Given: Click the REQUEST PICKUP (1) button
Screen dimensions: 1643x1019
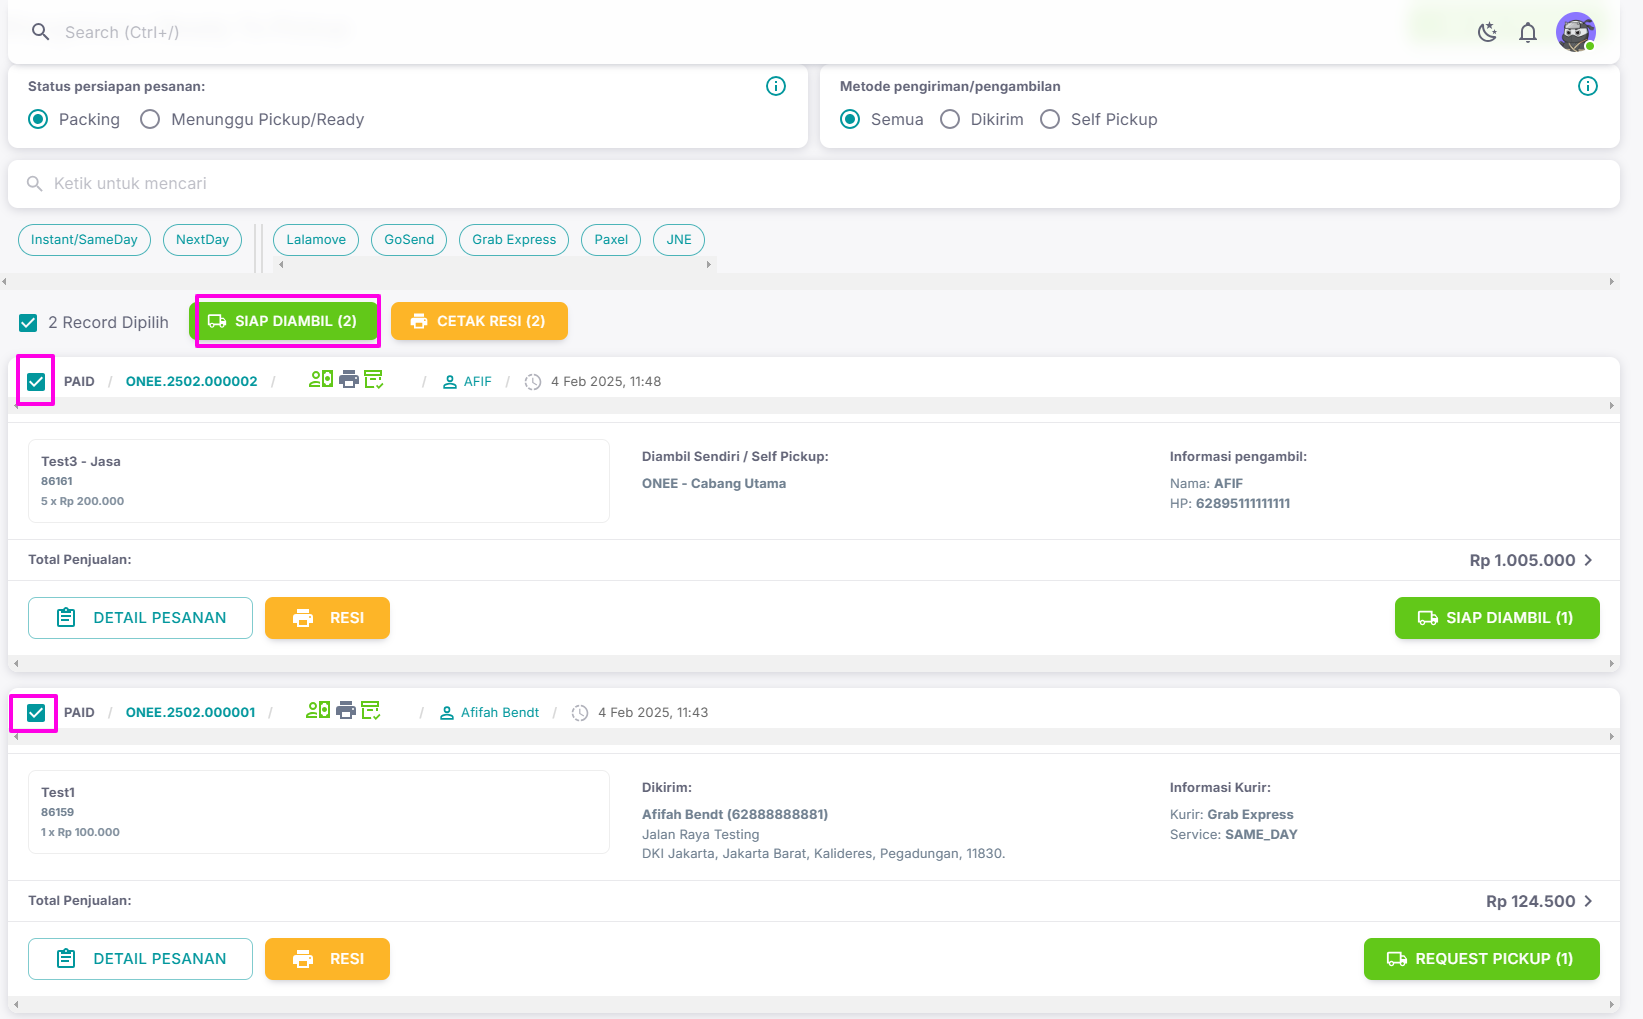Looking at the screenshot, I should [1481, 958].
